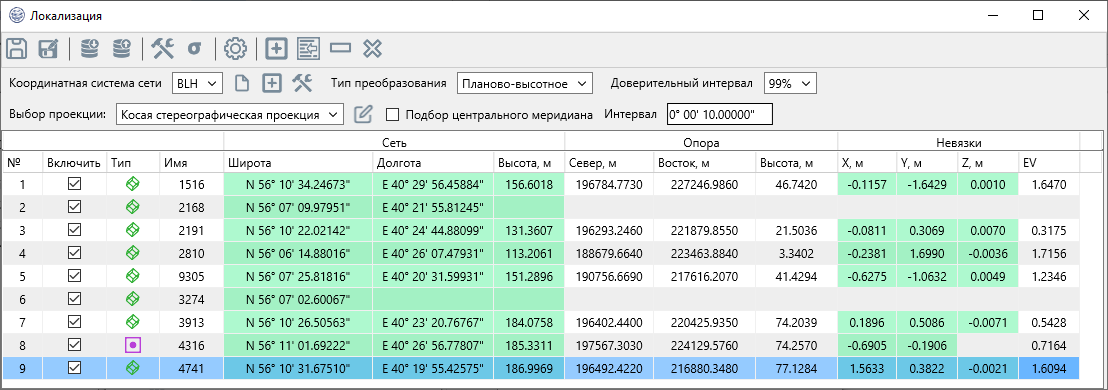This screenshot has width=1108, height=390.
Task: Click the new document icon next to BLH
Action: (x=242, y=83)
